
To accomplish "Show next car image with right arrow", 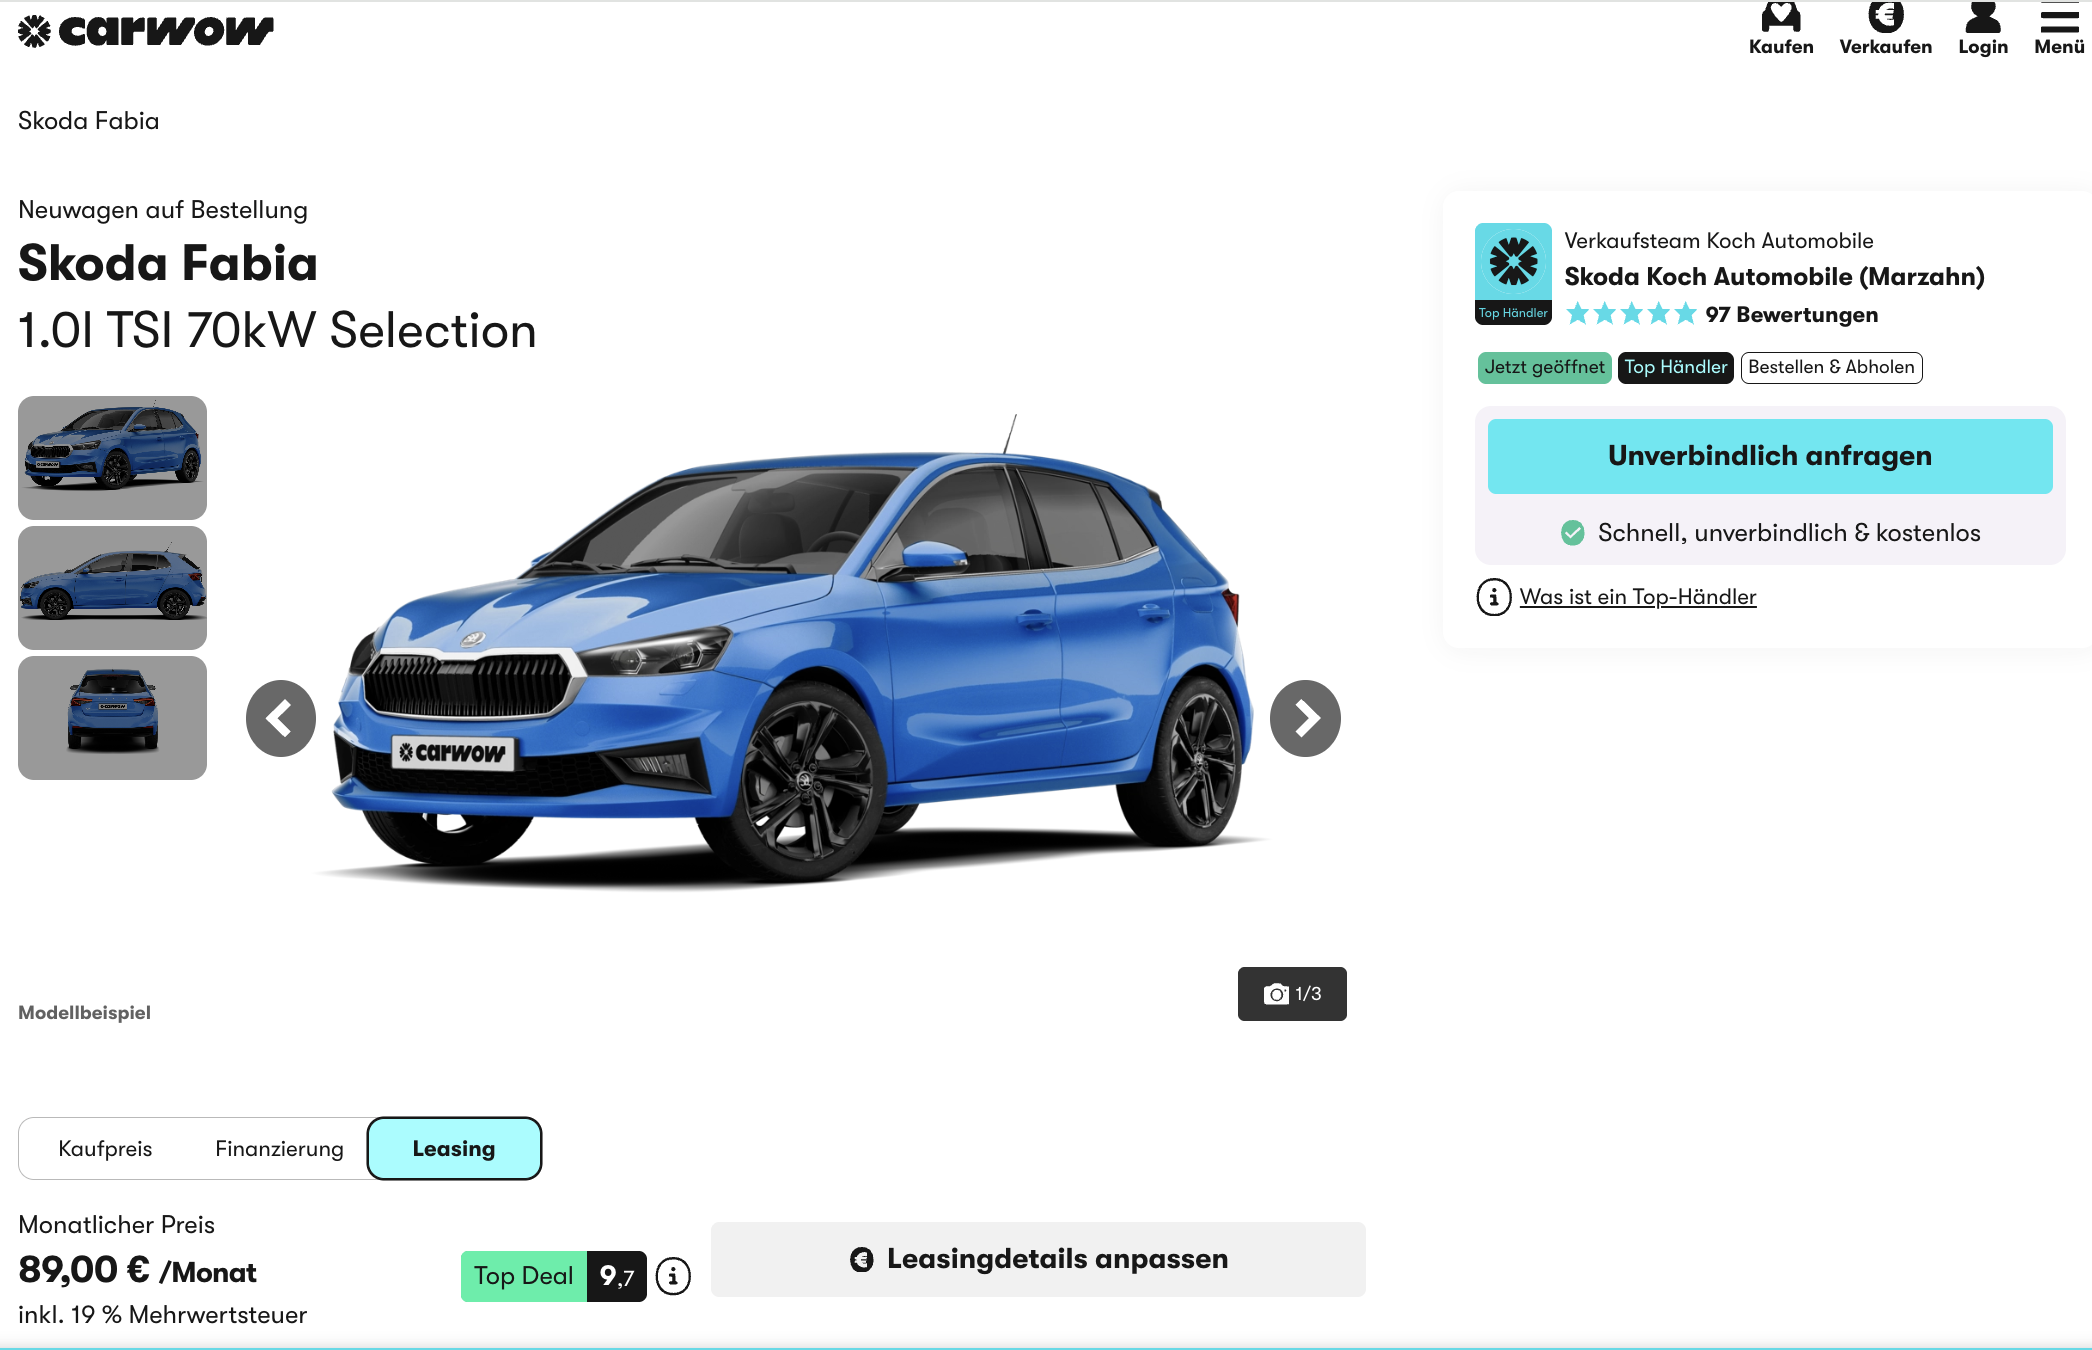I will 1305,718.
